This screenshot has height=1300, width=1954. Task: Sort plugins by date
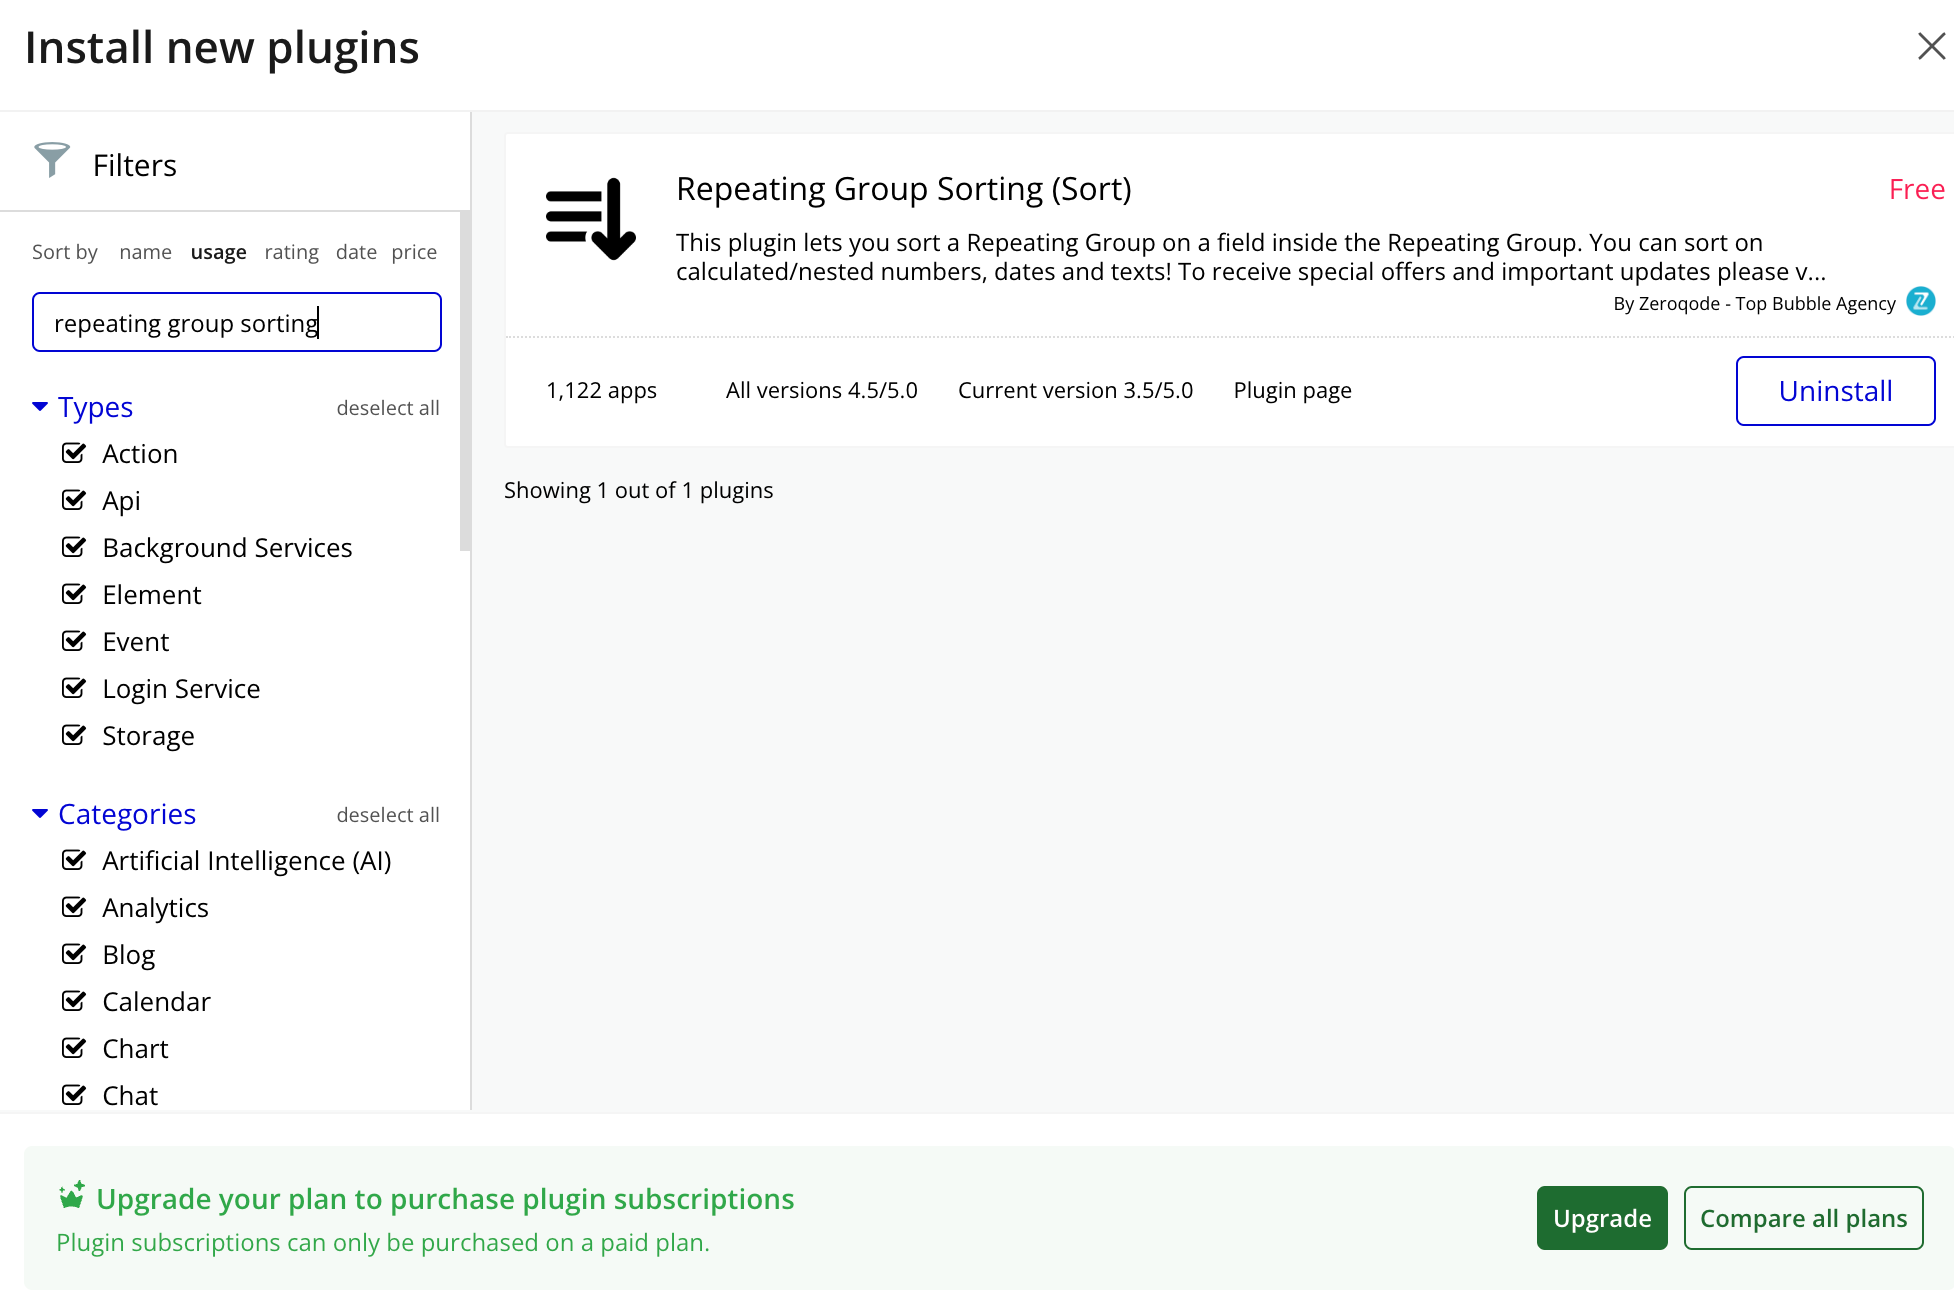coord(356,252)
